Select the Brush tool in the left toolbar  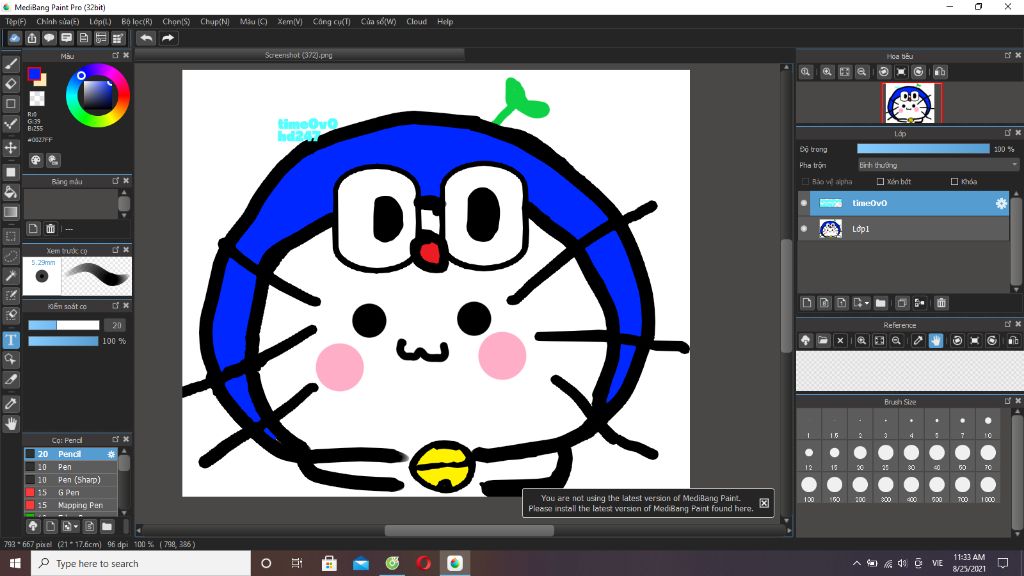pyautogui.click(x=10, y=64)
